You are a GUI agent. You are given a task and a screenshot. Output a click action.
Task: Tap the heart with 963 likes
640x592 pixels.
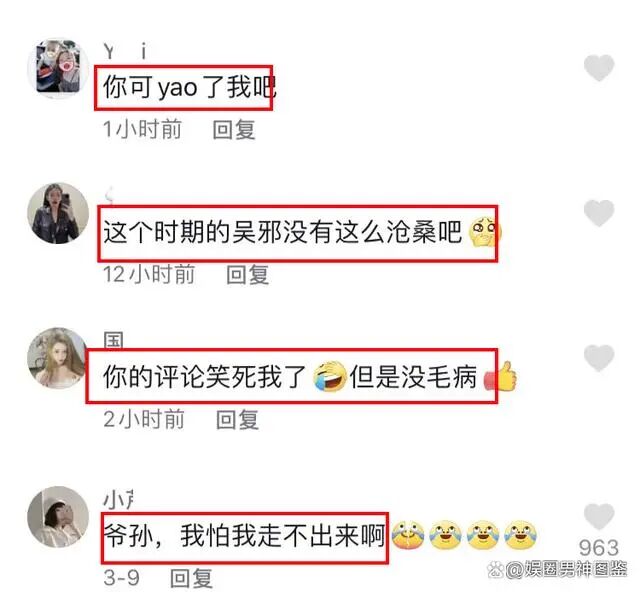click(x=599, y=517)
